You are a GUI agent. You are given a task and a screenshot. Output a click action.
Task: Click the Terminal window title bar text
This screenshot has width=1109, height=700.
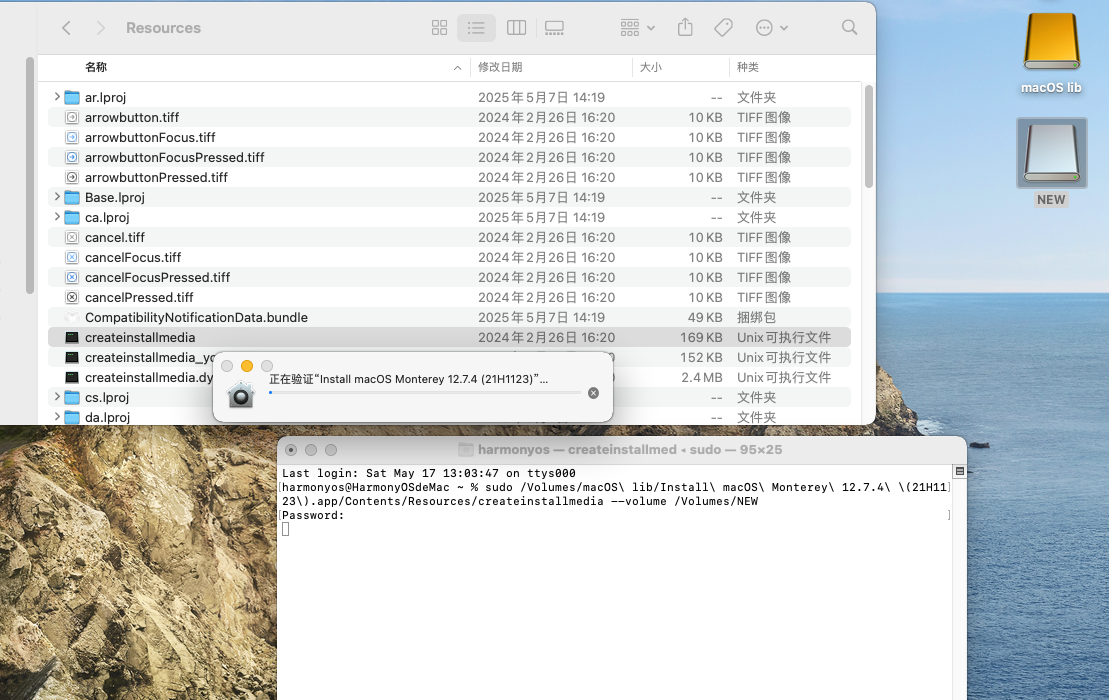click(x=629, y=450)
